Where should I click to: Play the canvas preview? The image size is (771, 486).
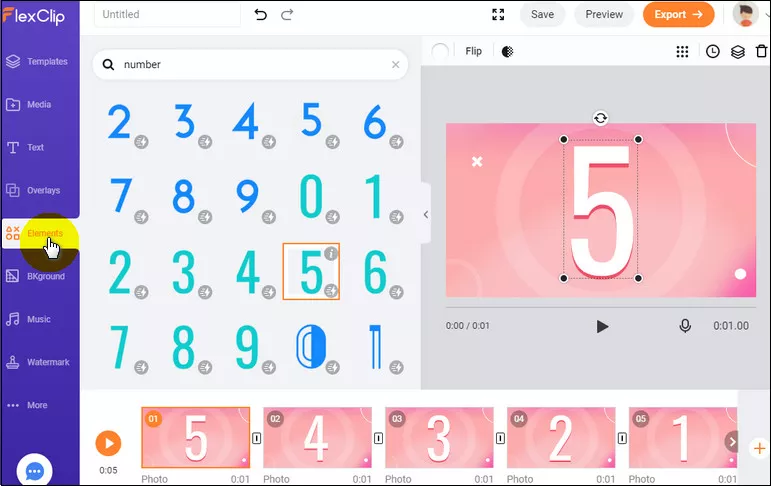coord(602,327)
